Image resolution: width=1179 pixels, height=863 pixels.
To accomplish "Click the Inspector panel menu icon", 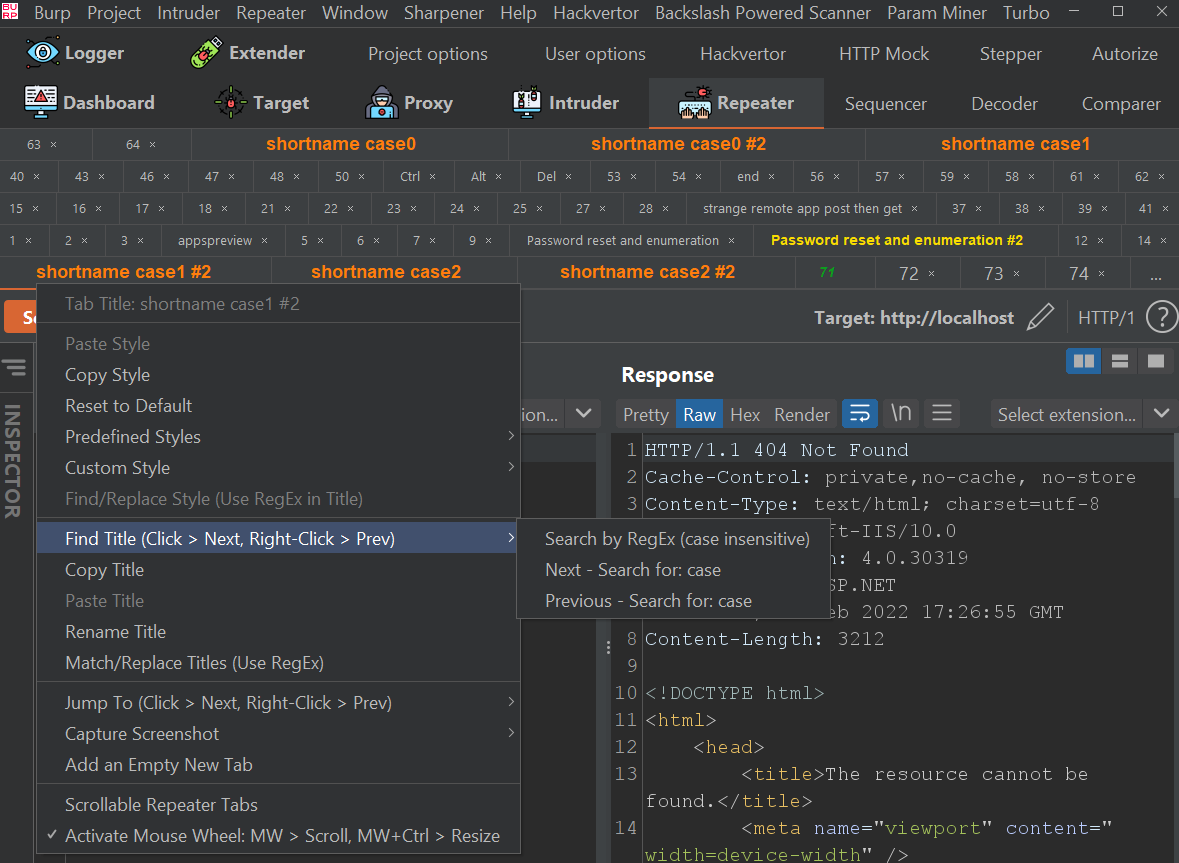I will pyautogui.click(x=14, y=368).
